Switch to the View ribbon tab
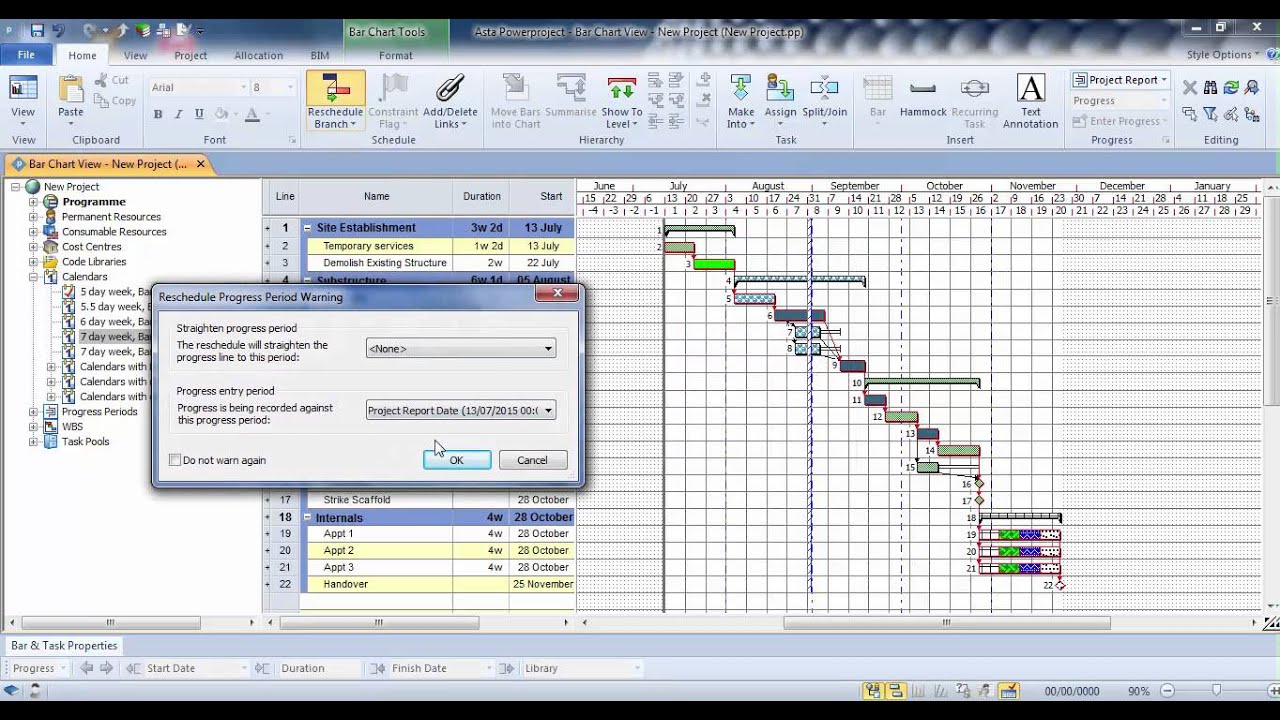 click(x=135, y=56)
